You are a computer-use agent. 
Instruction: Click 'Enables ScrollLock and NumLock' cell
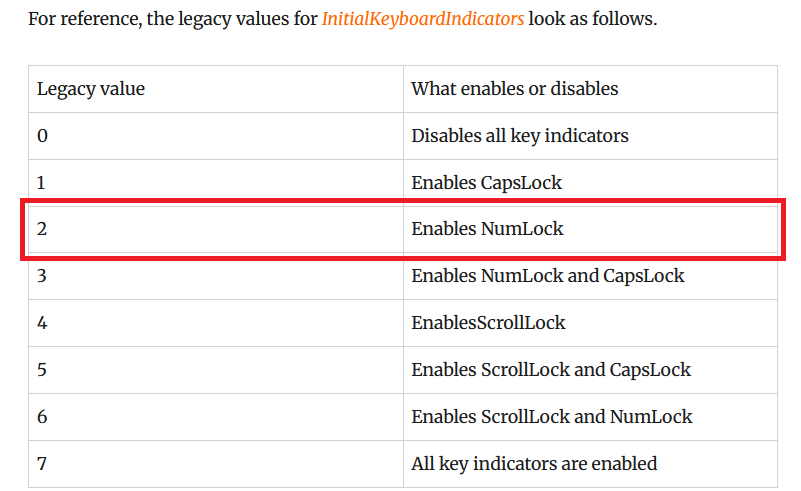[591, 417]
